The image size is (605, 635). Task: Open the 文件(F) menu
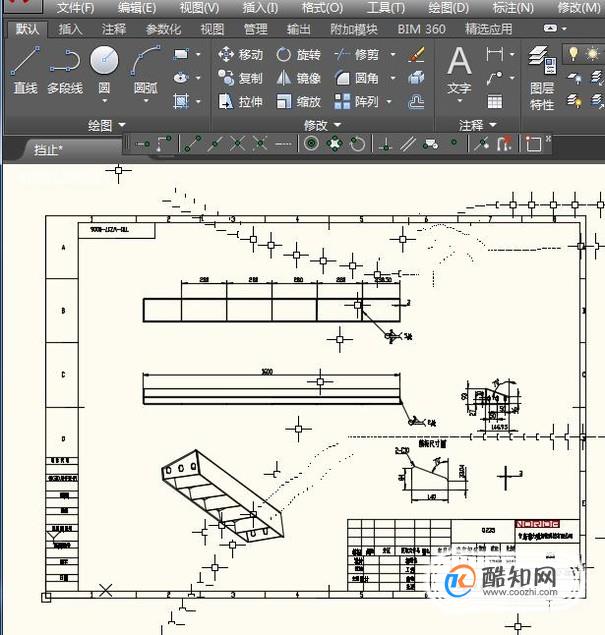click(75, 8)
